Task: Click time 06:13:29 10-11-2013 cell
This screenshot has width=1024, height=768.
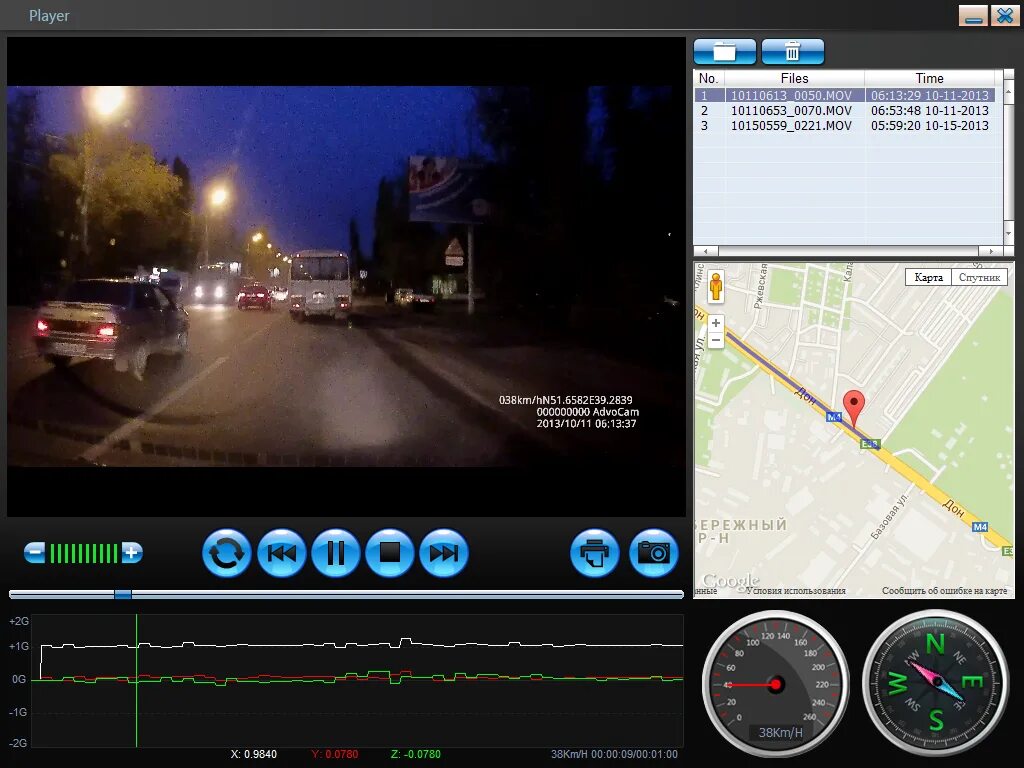Action: coord(929,95)
